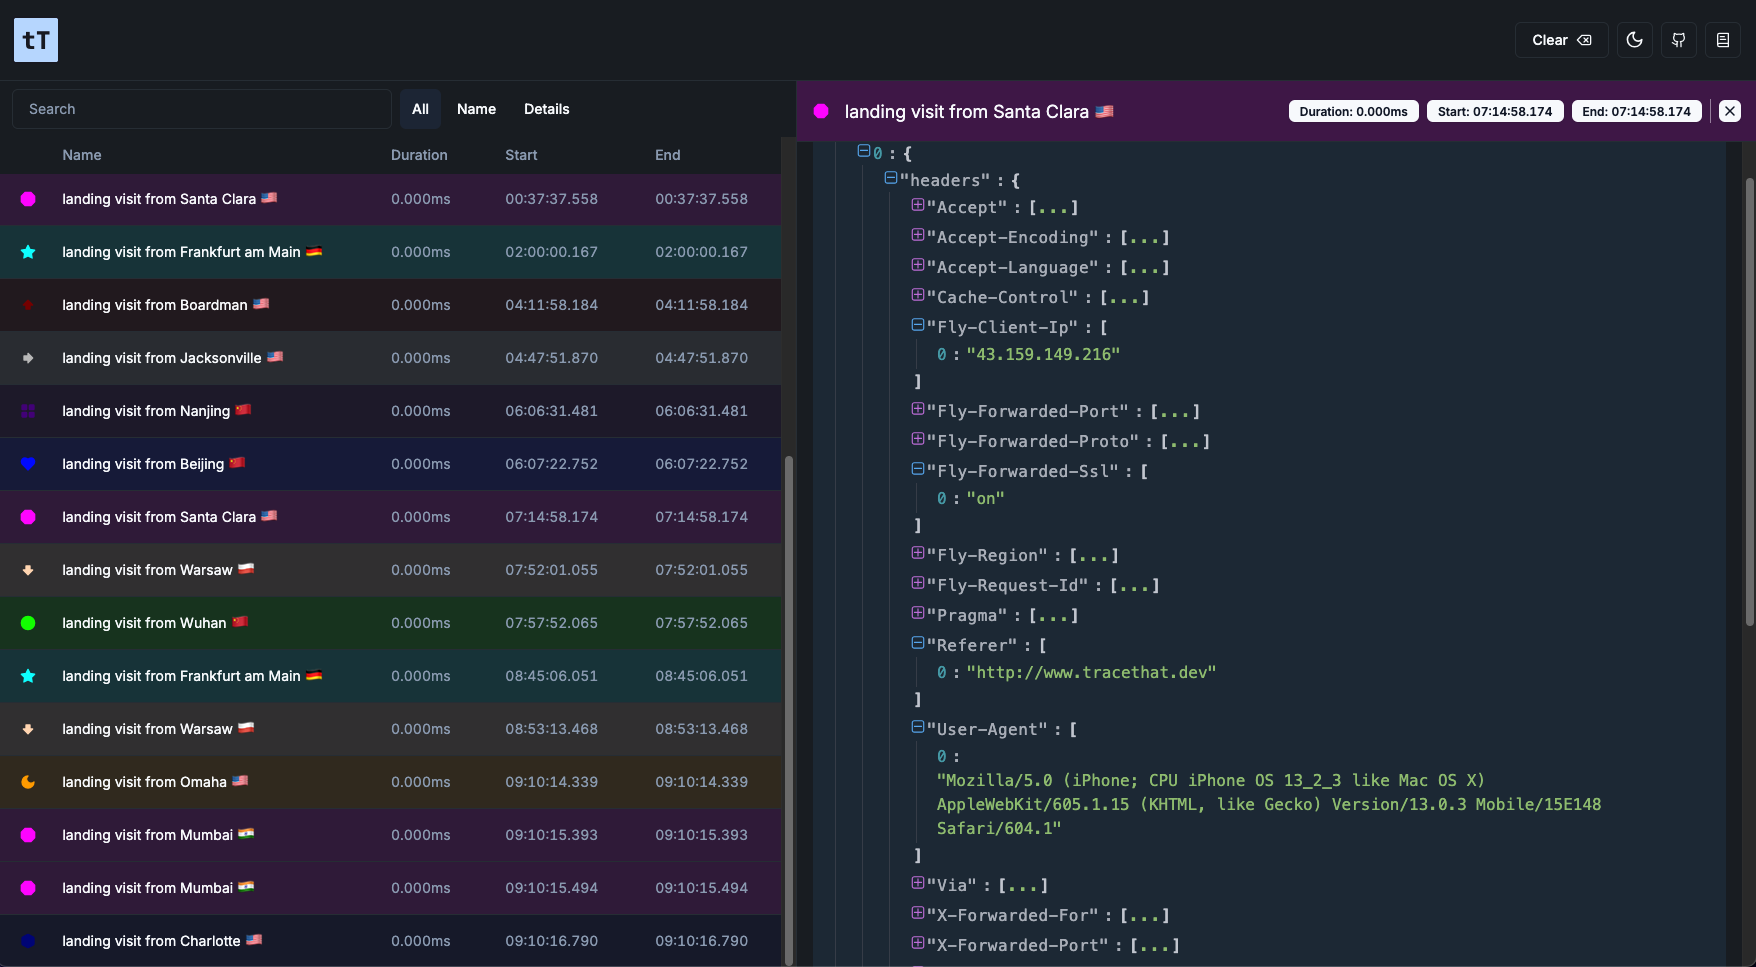Screen dimensions: 1756x967
Task: Open landing visit from Wuhan
Action: [390, 623]
